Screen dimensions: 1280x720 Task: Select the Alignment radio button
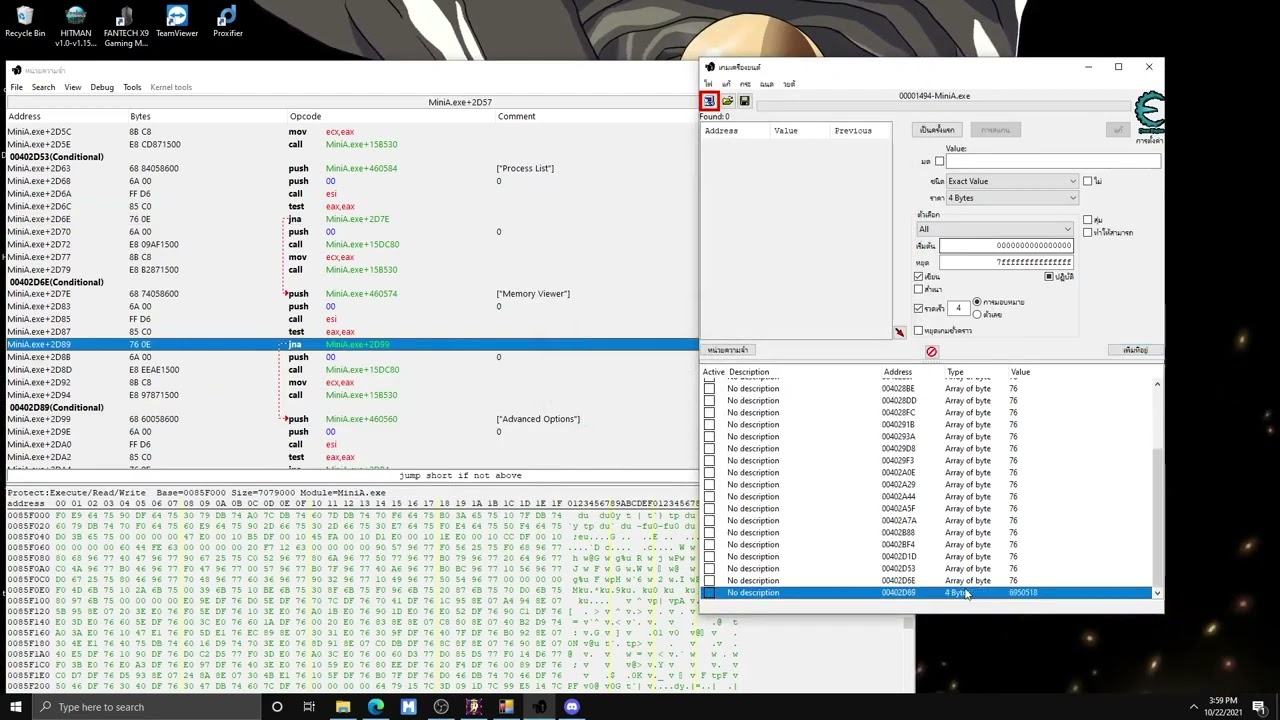click(977, 302)
